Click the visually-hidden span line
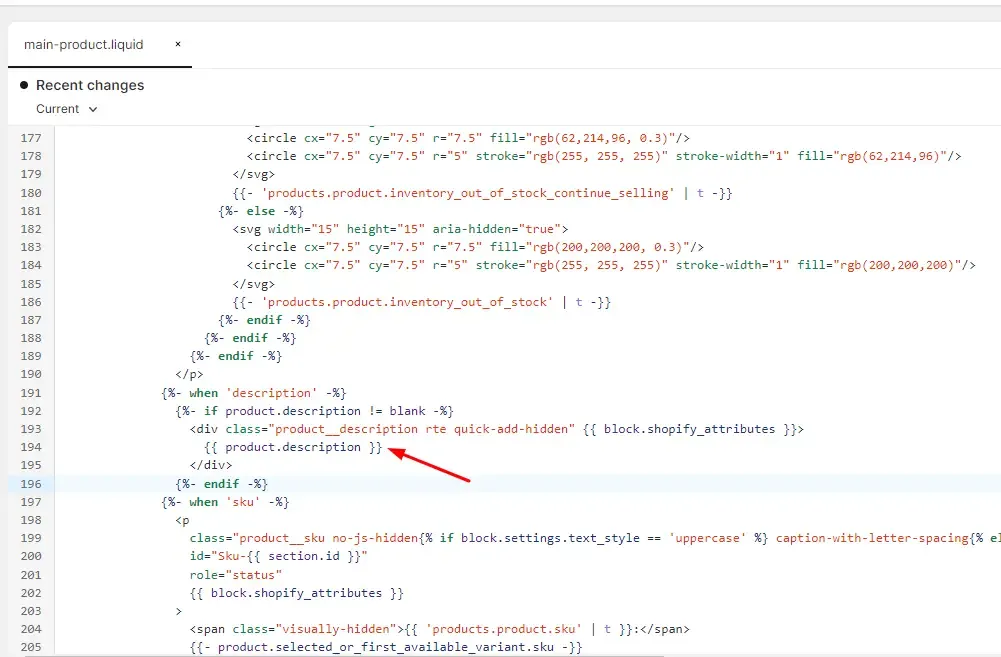The height and width of the screenshot is (657, 1001). 439,629
